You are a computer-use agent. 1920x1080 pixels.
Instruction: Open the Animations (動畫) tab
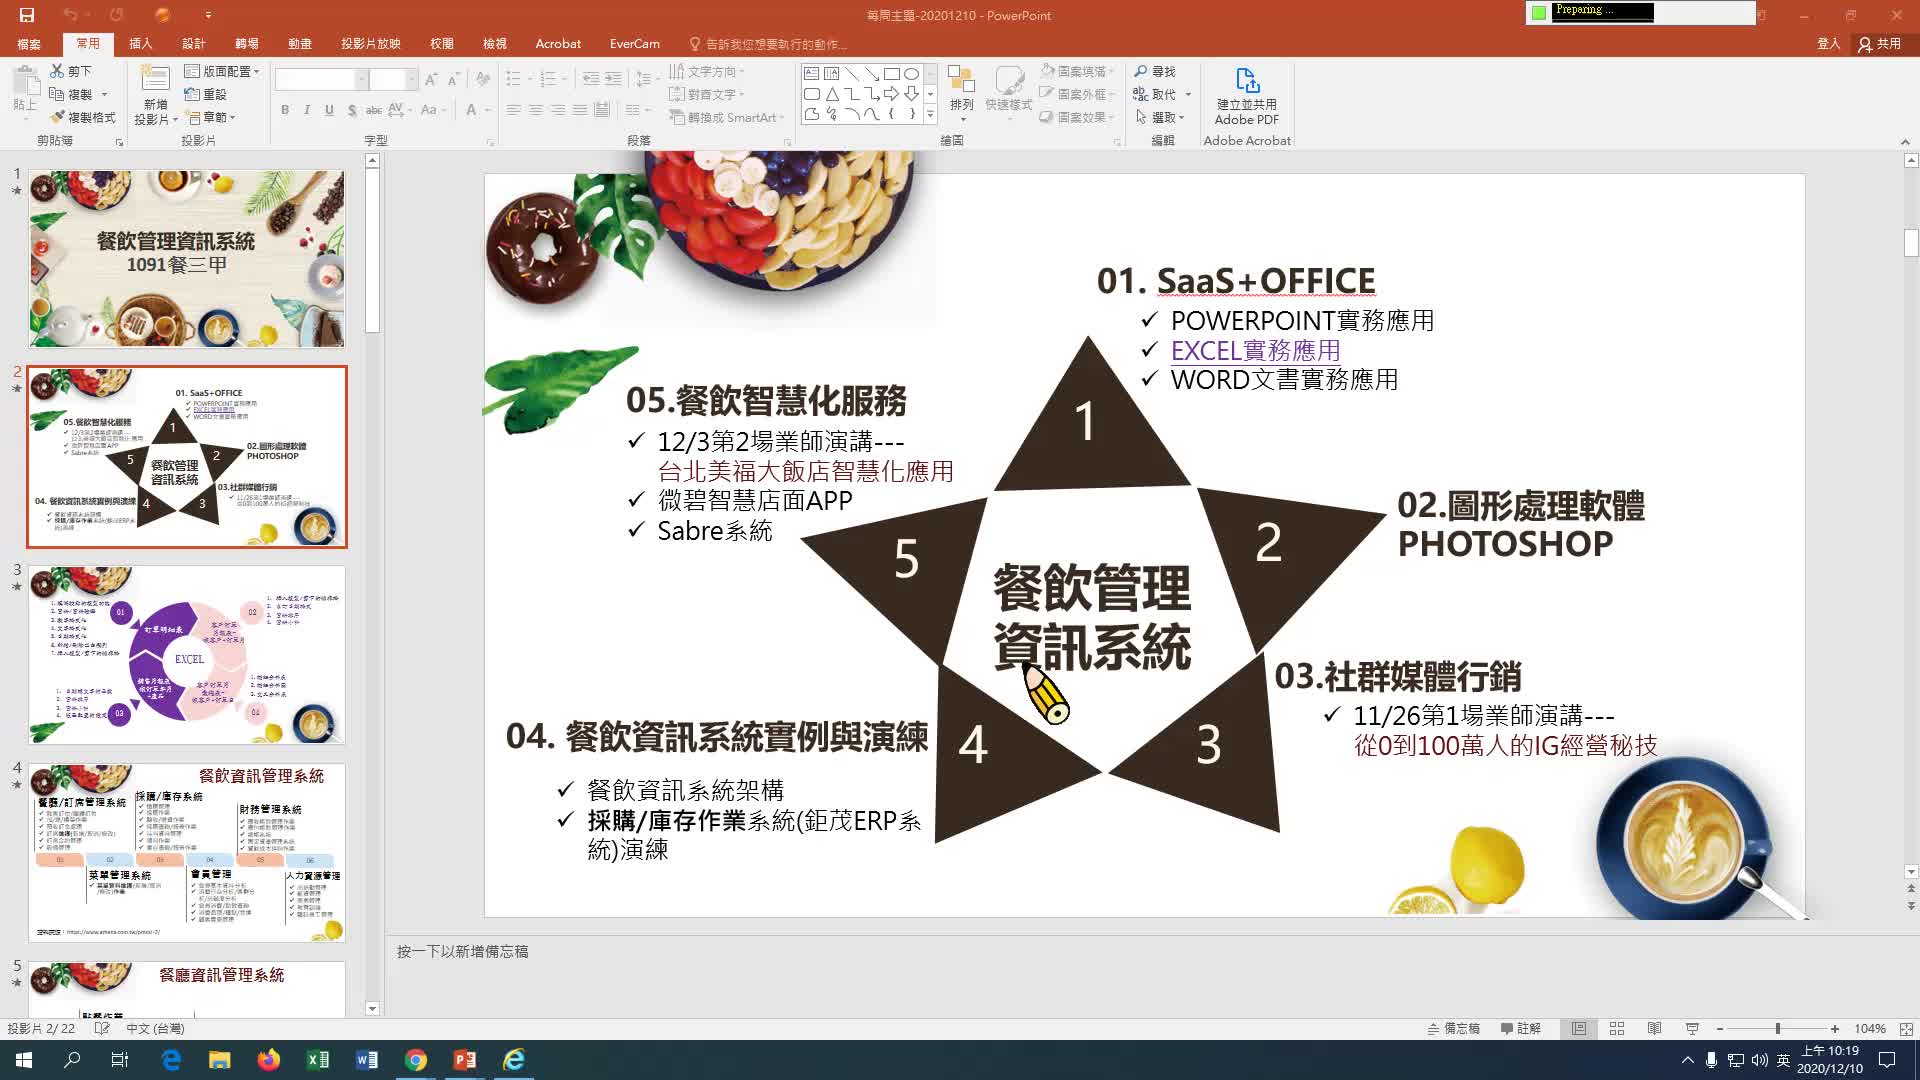(300, 44)
